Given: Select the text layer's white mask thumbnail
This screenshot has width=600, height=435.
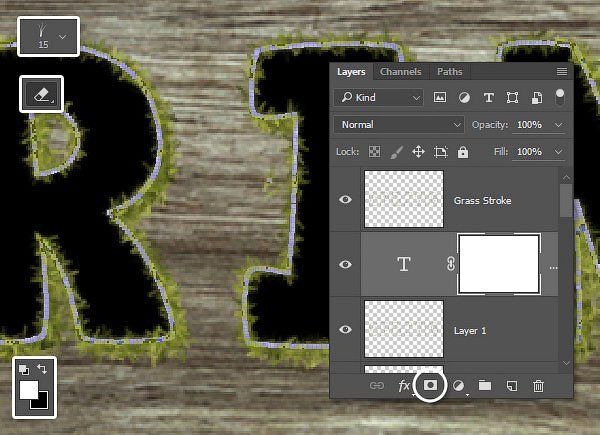Looking at the screenshot, I should pyautogui.click(x=499, y=264).
